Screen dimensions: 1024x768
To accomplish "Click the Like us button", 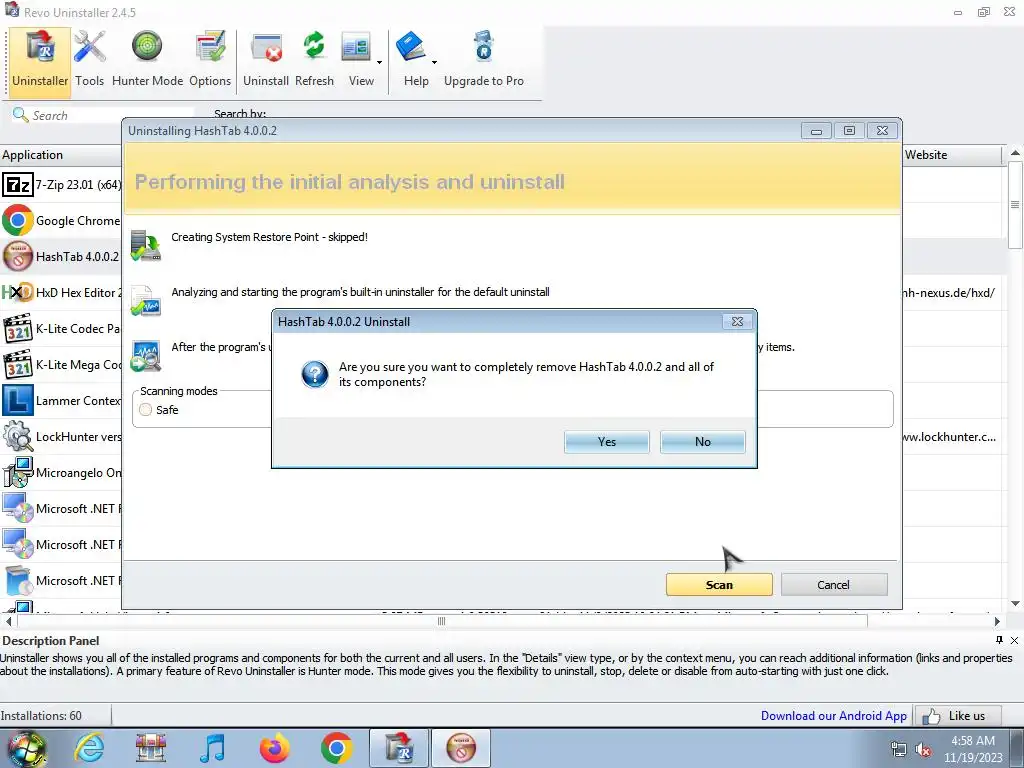I will [x=960, y=716].
